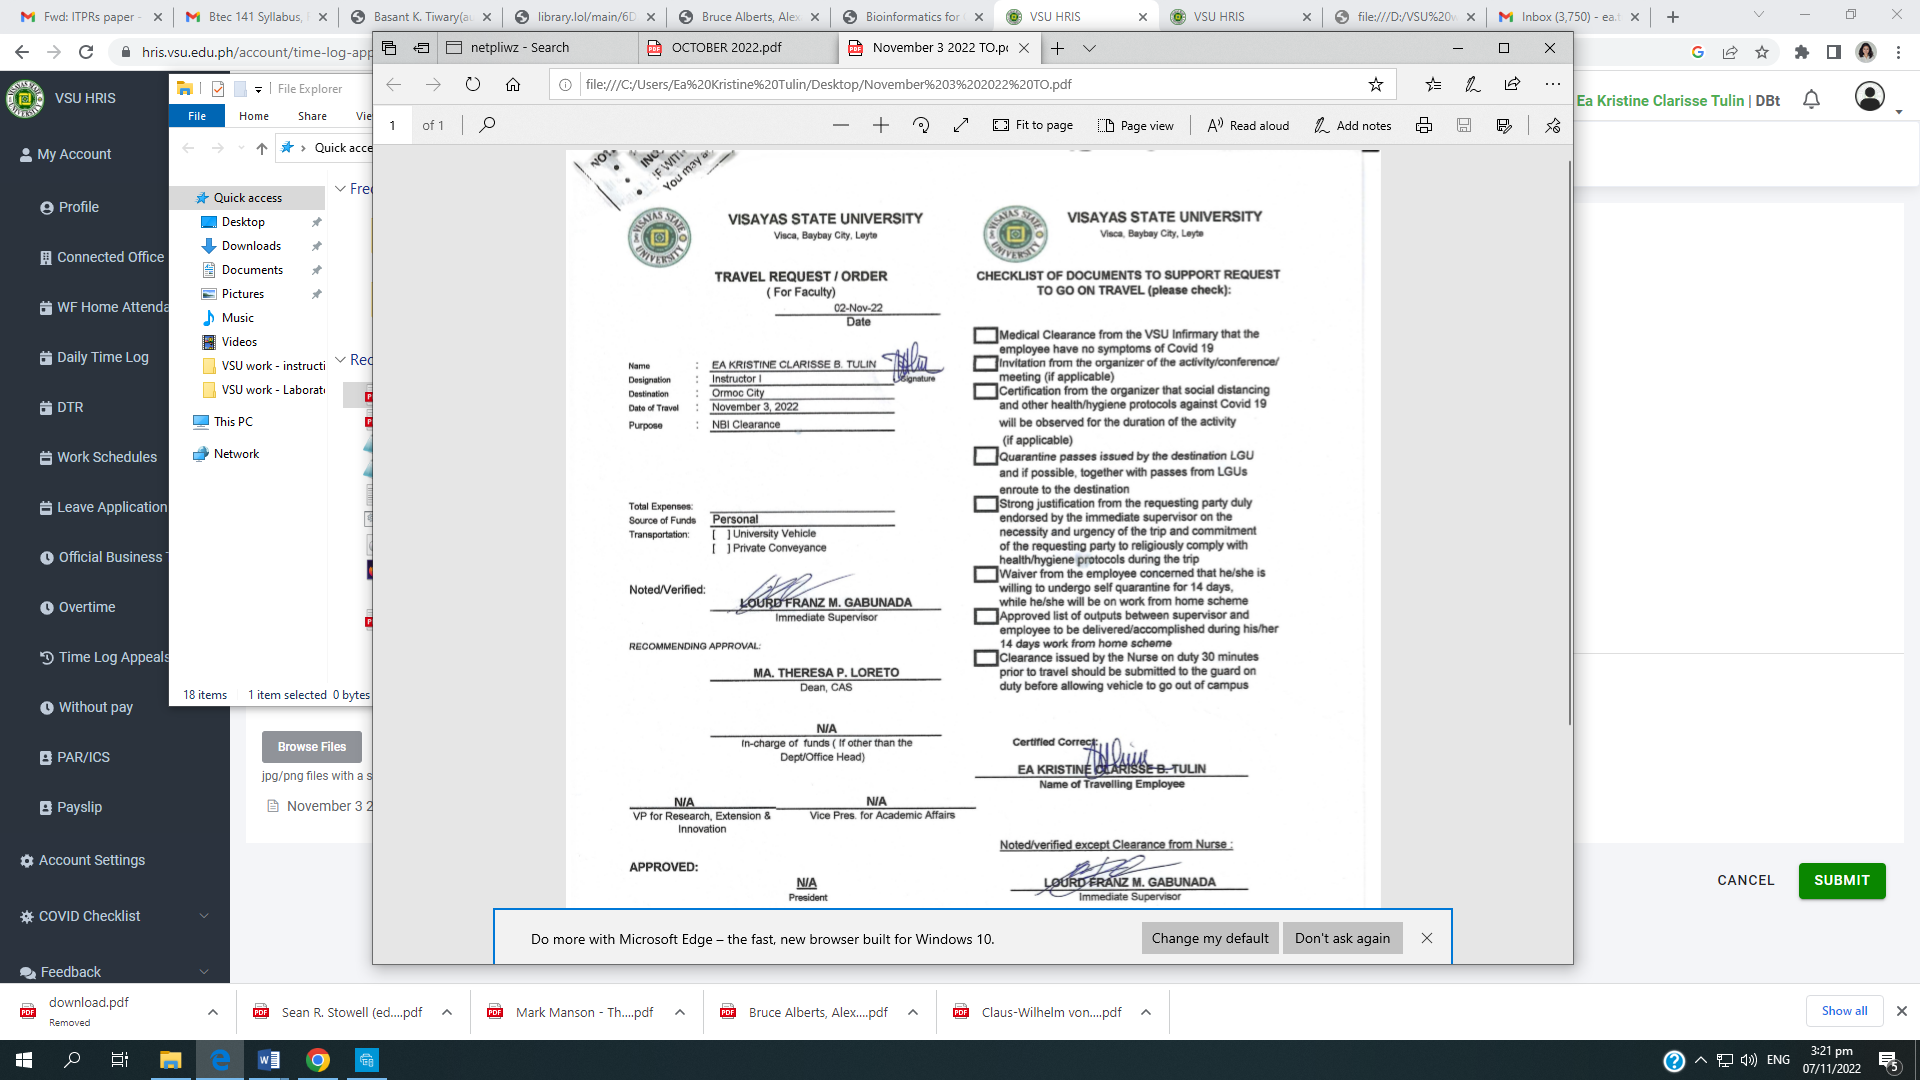This screenshot has width=1920, height=1080.
Task: Click the Zoom out minus icon
Action: coord(840,125)
